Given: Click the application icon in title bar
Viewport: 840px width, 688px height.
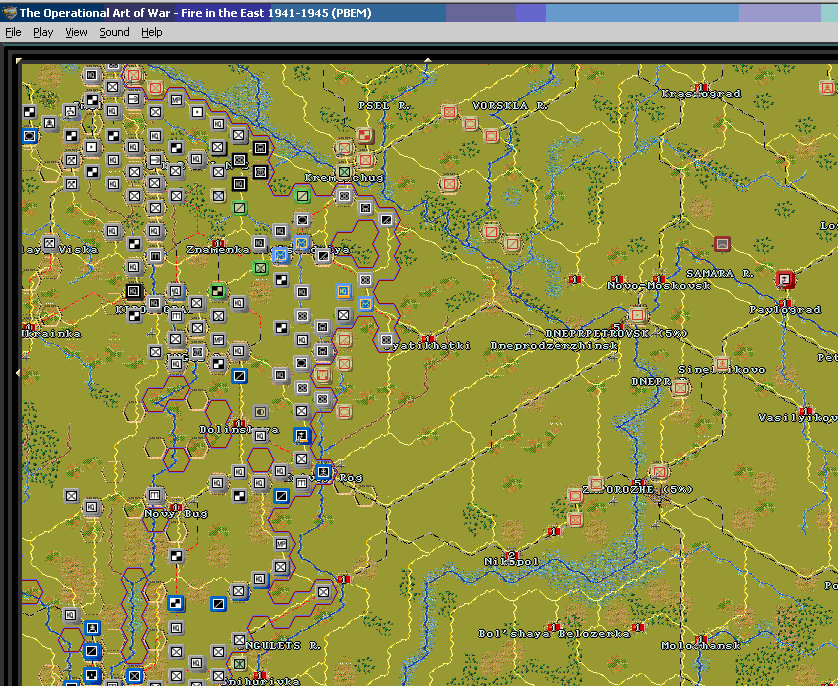Looking at the screenshot, I should (x=9, y=13).
